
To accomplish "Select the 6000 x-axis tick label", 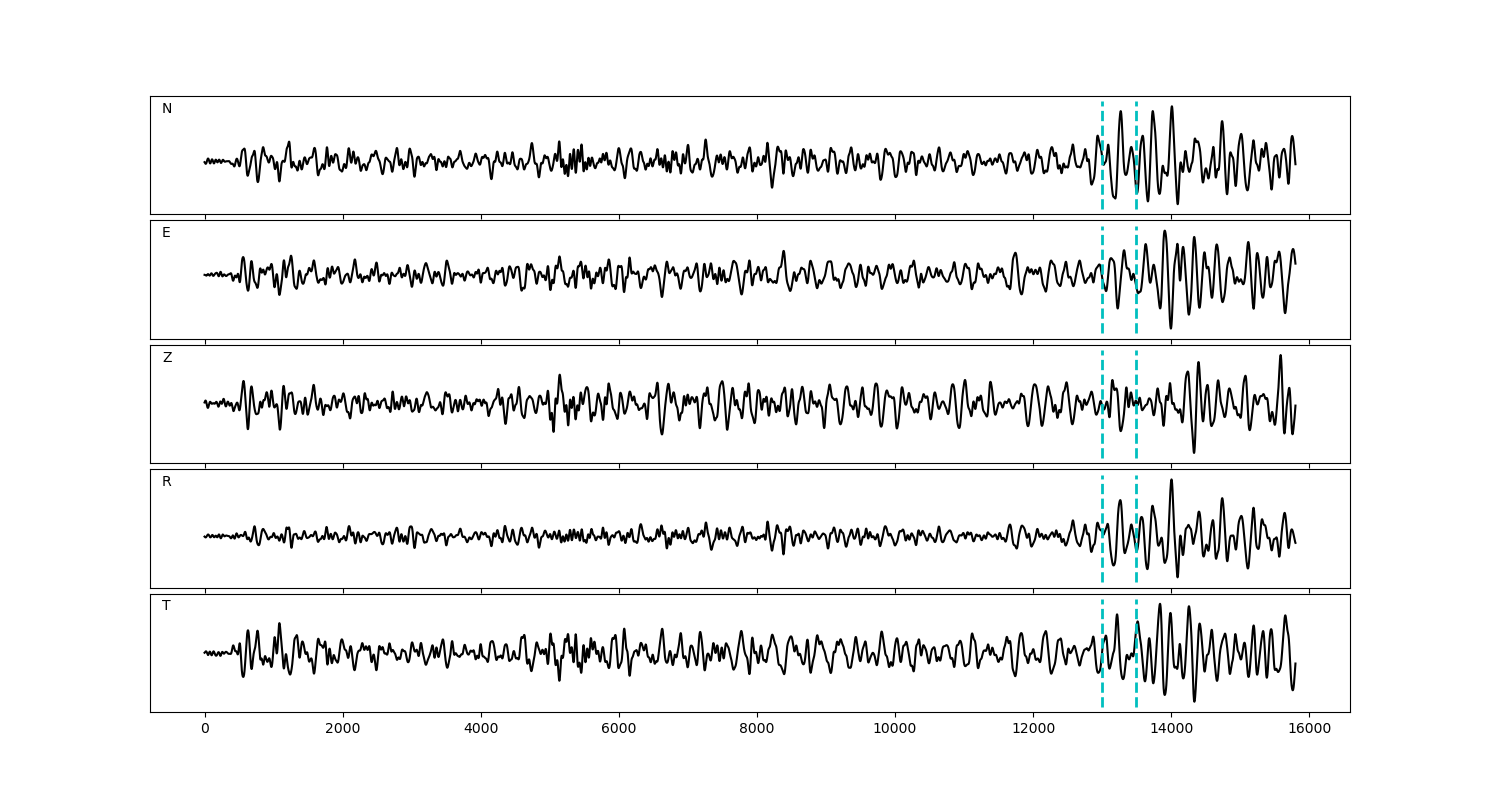I will click(619, 729).
